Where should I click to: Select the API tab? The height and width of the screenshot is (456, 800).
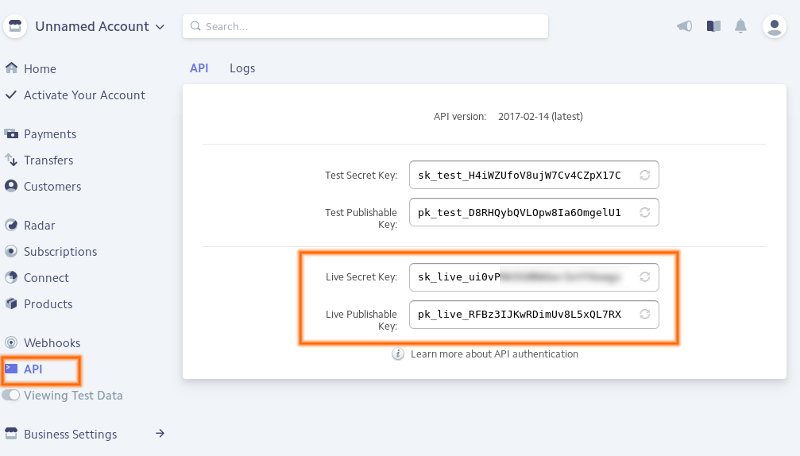199,68
